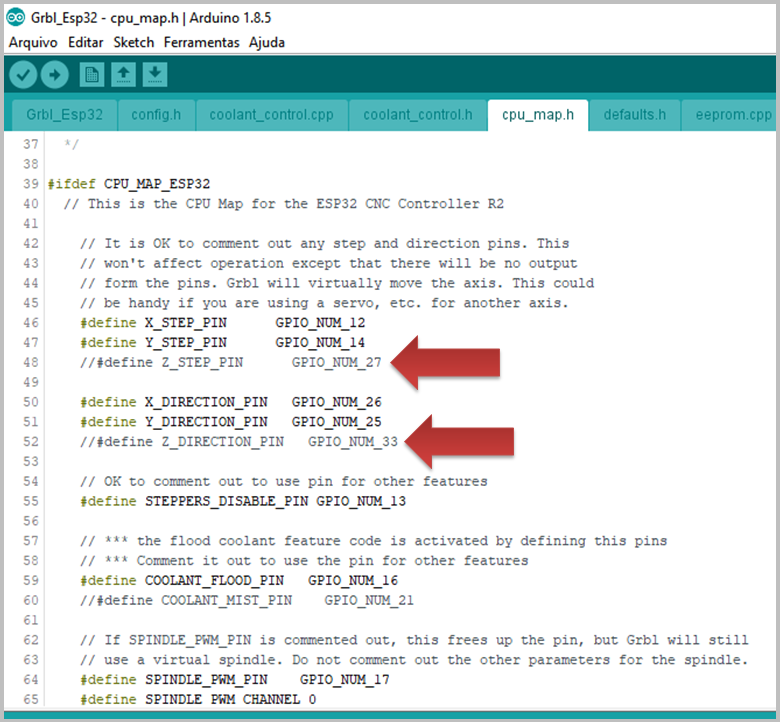Save the sketch with the down-arrow icon
The width and height of the screenshot is (780, 722).
tap(155, 75)
